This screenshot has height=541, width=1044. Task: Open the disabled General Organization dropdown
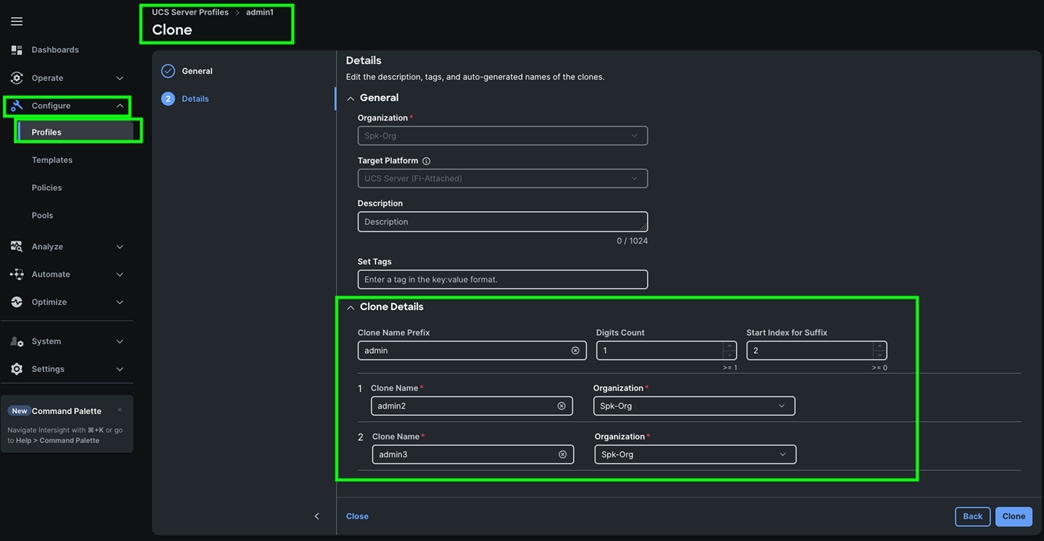(503, 136)
